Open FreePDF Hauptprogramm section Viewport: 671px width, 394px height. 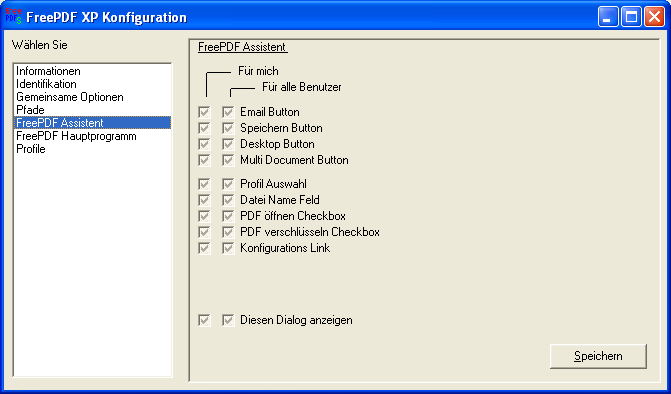coord(92,136)
